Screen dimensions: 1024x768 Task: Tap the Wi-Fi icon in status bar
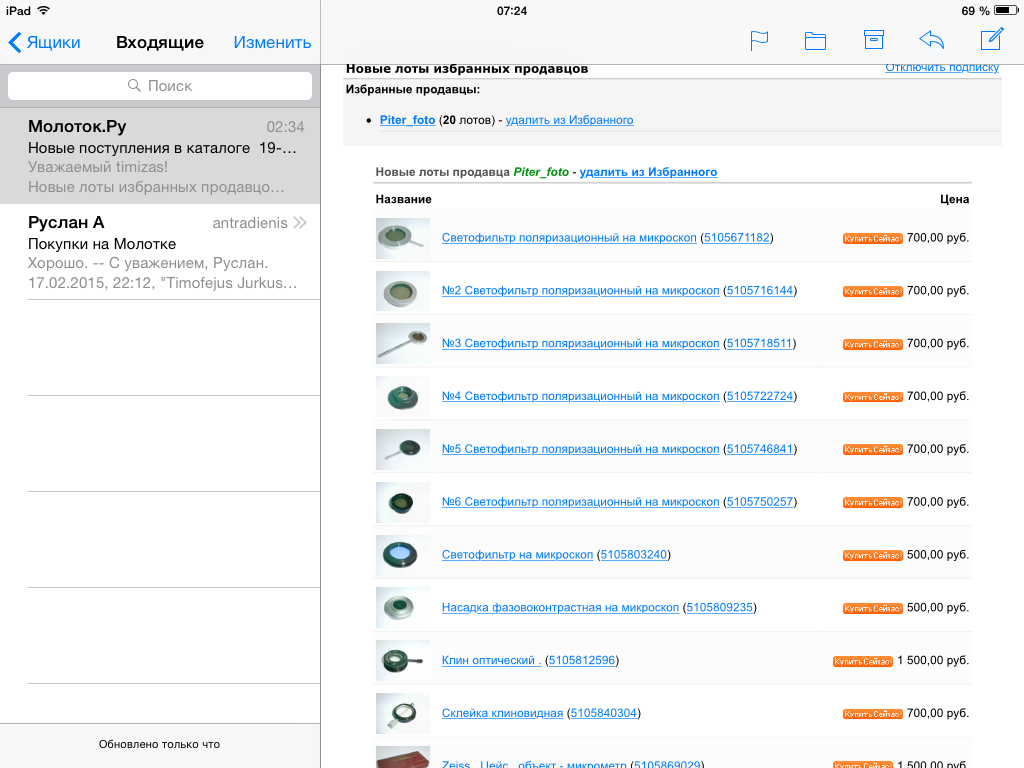[x=44, y=10]
